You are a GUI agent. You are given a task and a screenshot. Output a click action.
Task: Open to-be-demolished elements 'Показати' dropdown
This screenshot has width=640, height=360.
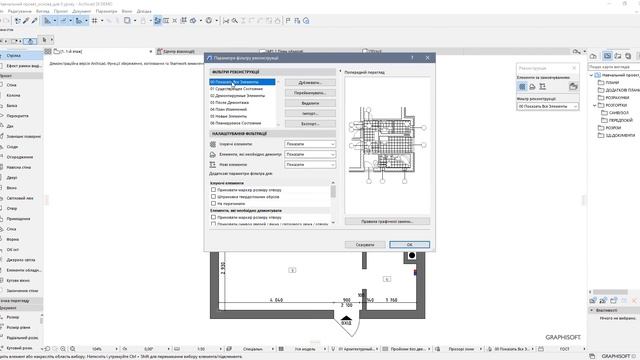(310, 154)
